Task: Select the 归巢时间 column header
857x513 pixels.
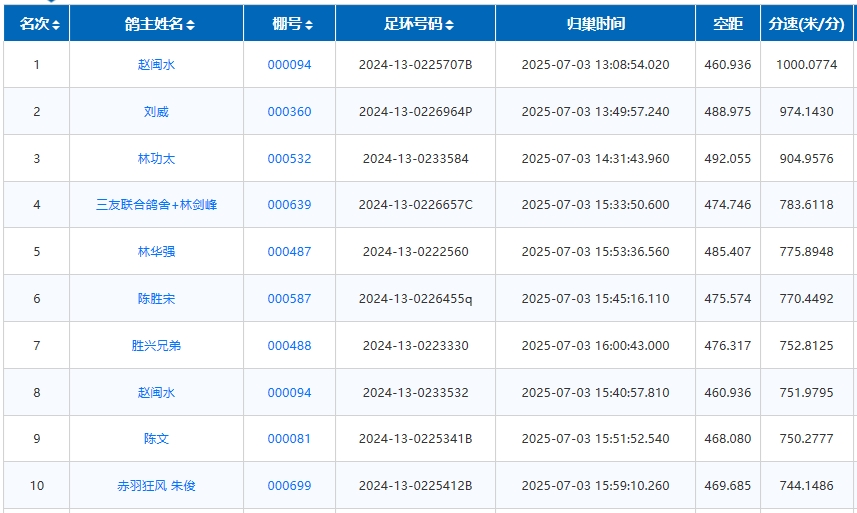Action: pos(595,24)
